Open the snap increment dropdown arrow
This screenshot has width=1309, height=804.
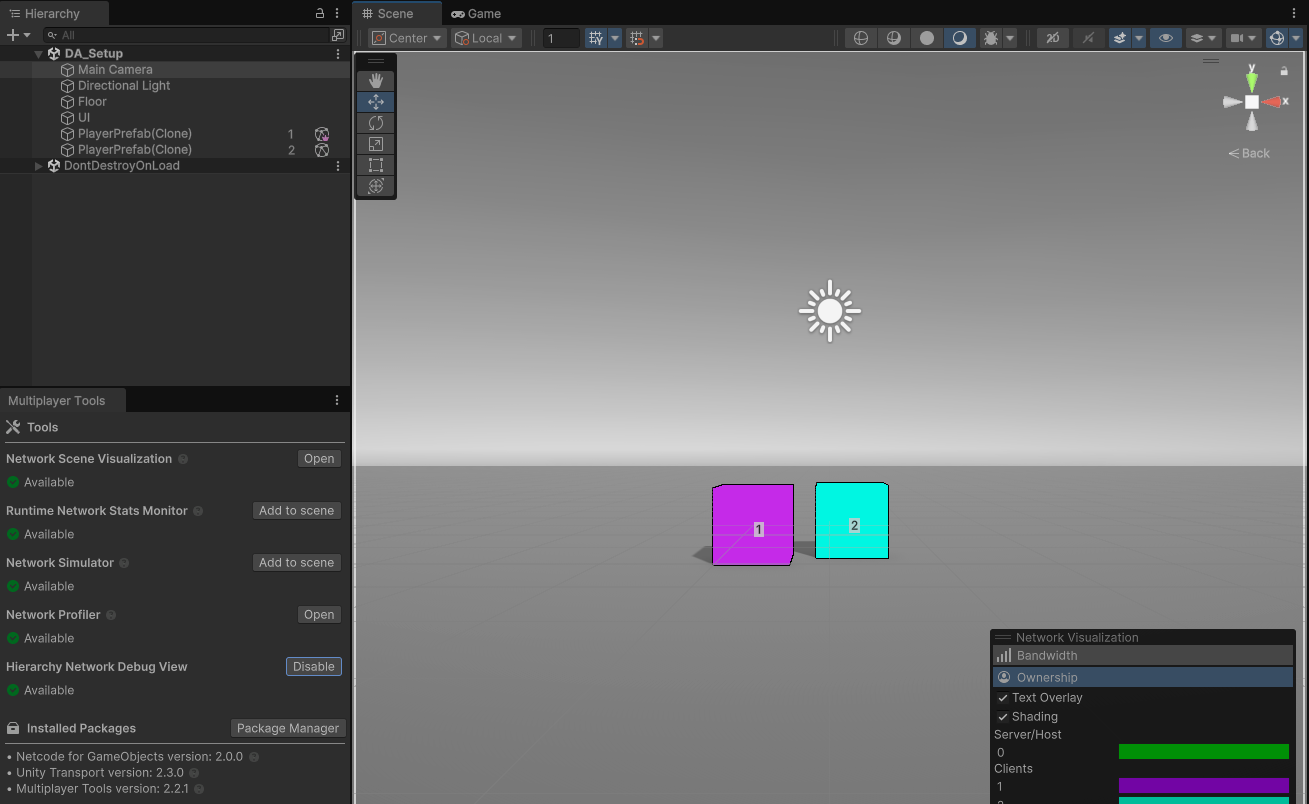(x=656, y=38)
